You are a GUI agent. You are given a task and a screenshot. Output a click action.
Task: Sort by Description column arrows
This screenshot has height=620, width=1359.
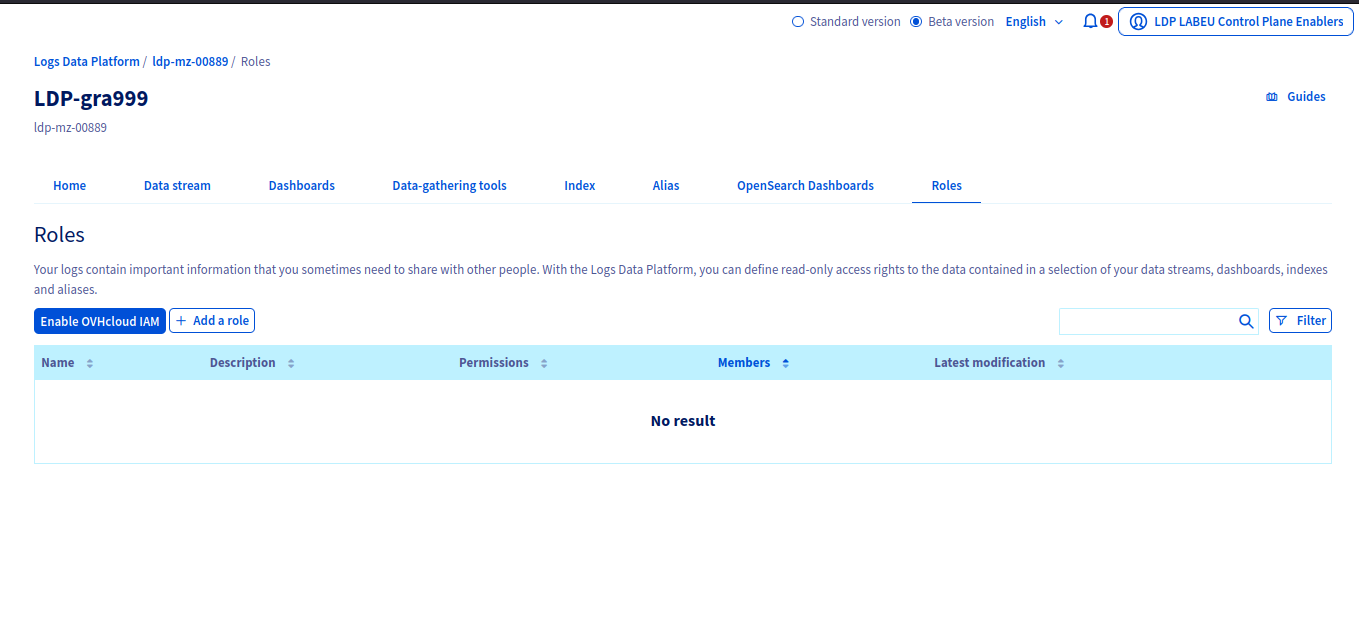click(291, 364)
